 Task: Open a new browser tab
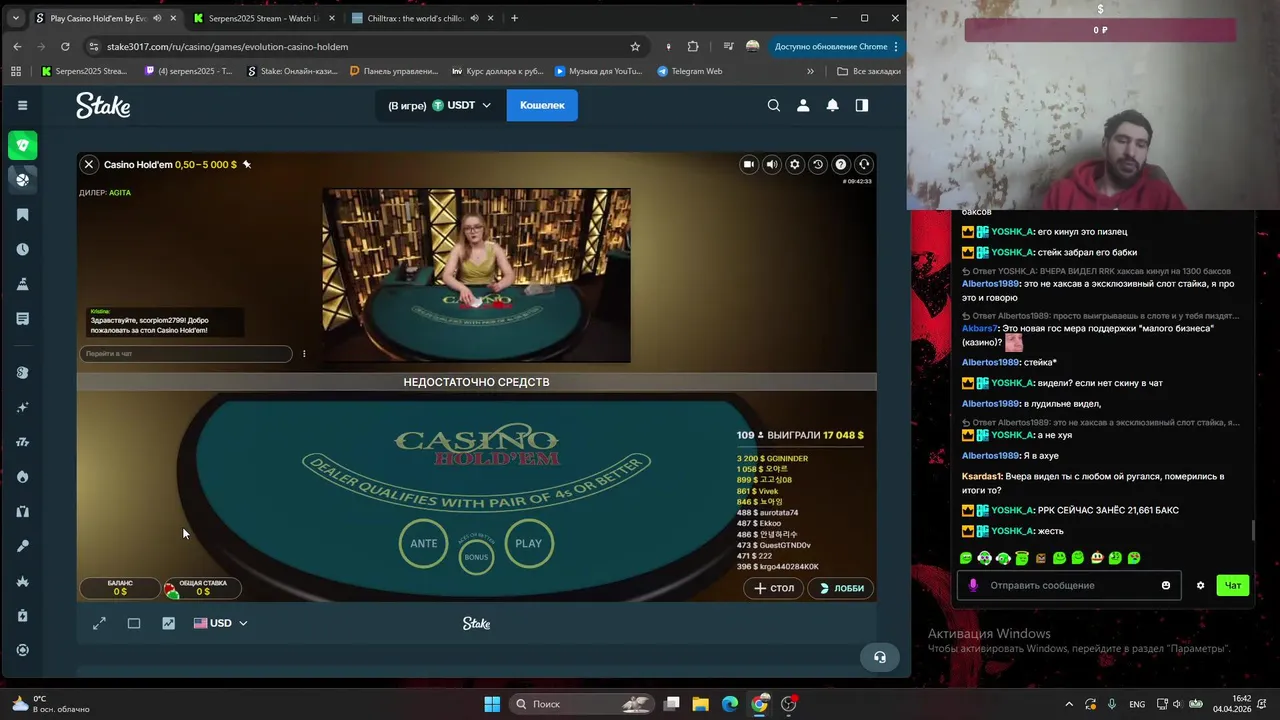[514, 18]
